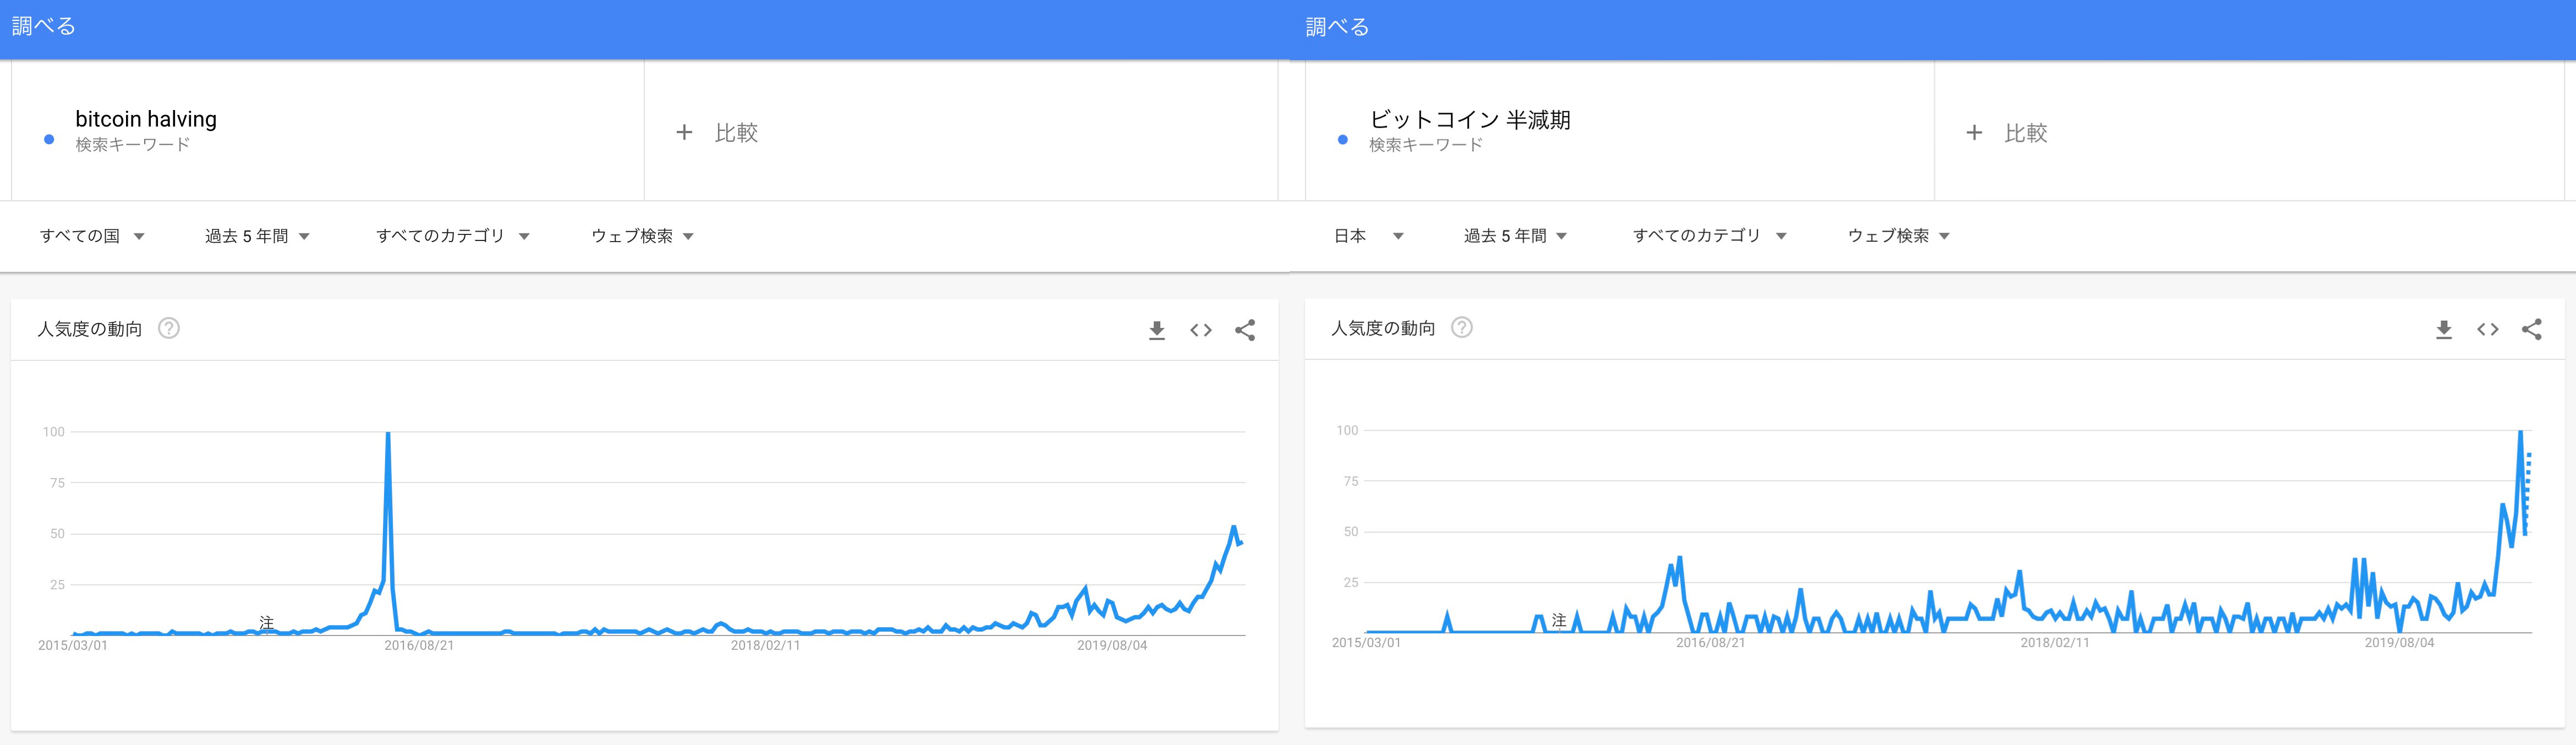Image resolution: width=2576 pixels, height=745 pixels.
Task: Click the left 調べる header title
Action: [44, 27]
